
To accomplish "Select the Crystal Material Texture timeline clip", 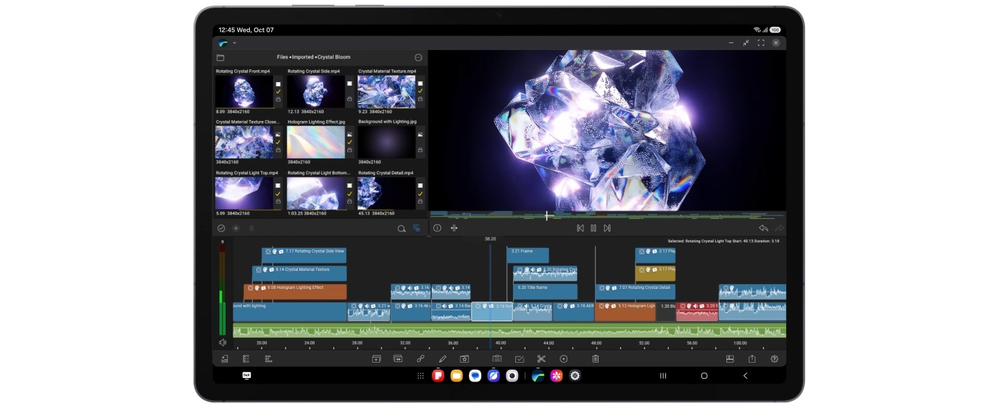I will point(300,274).
